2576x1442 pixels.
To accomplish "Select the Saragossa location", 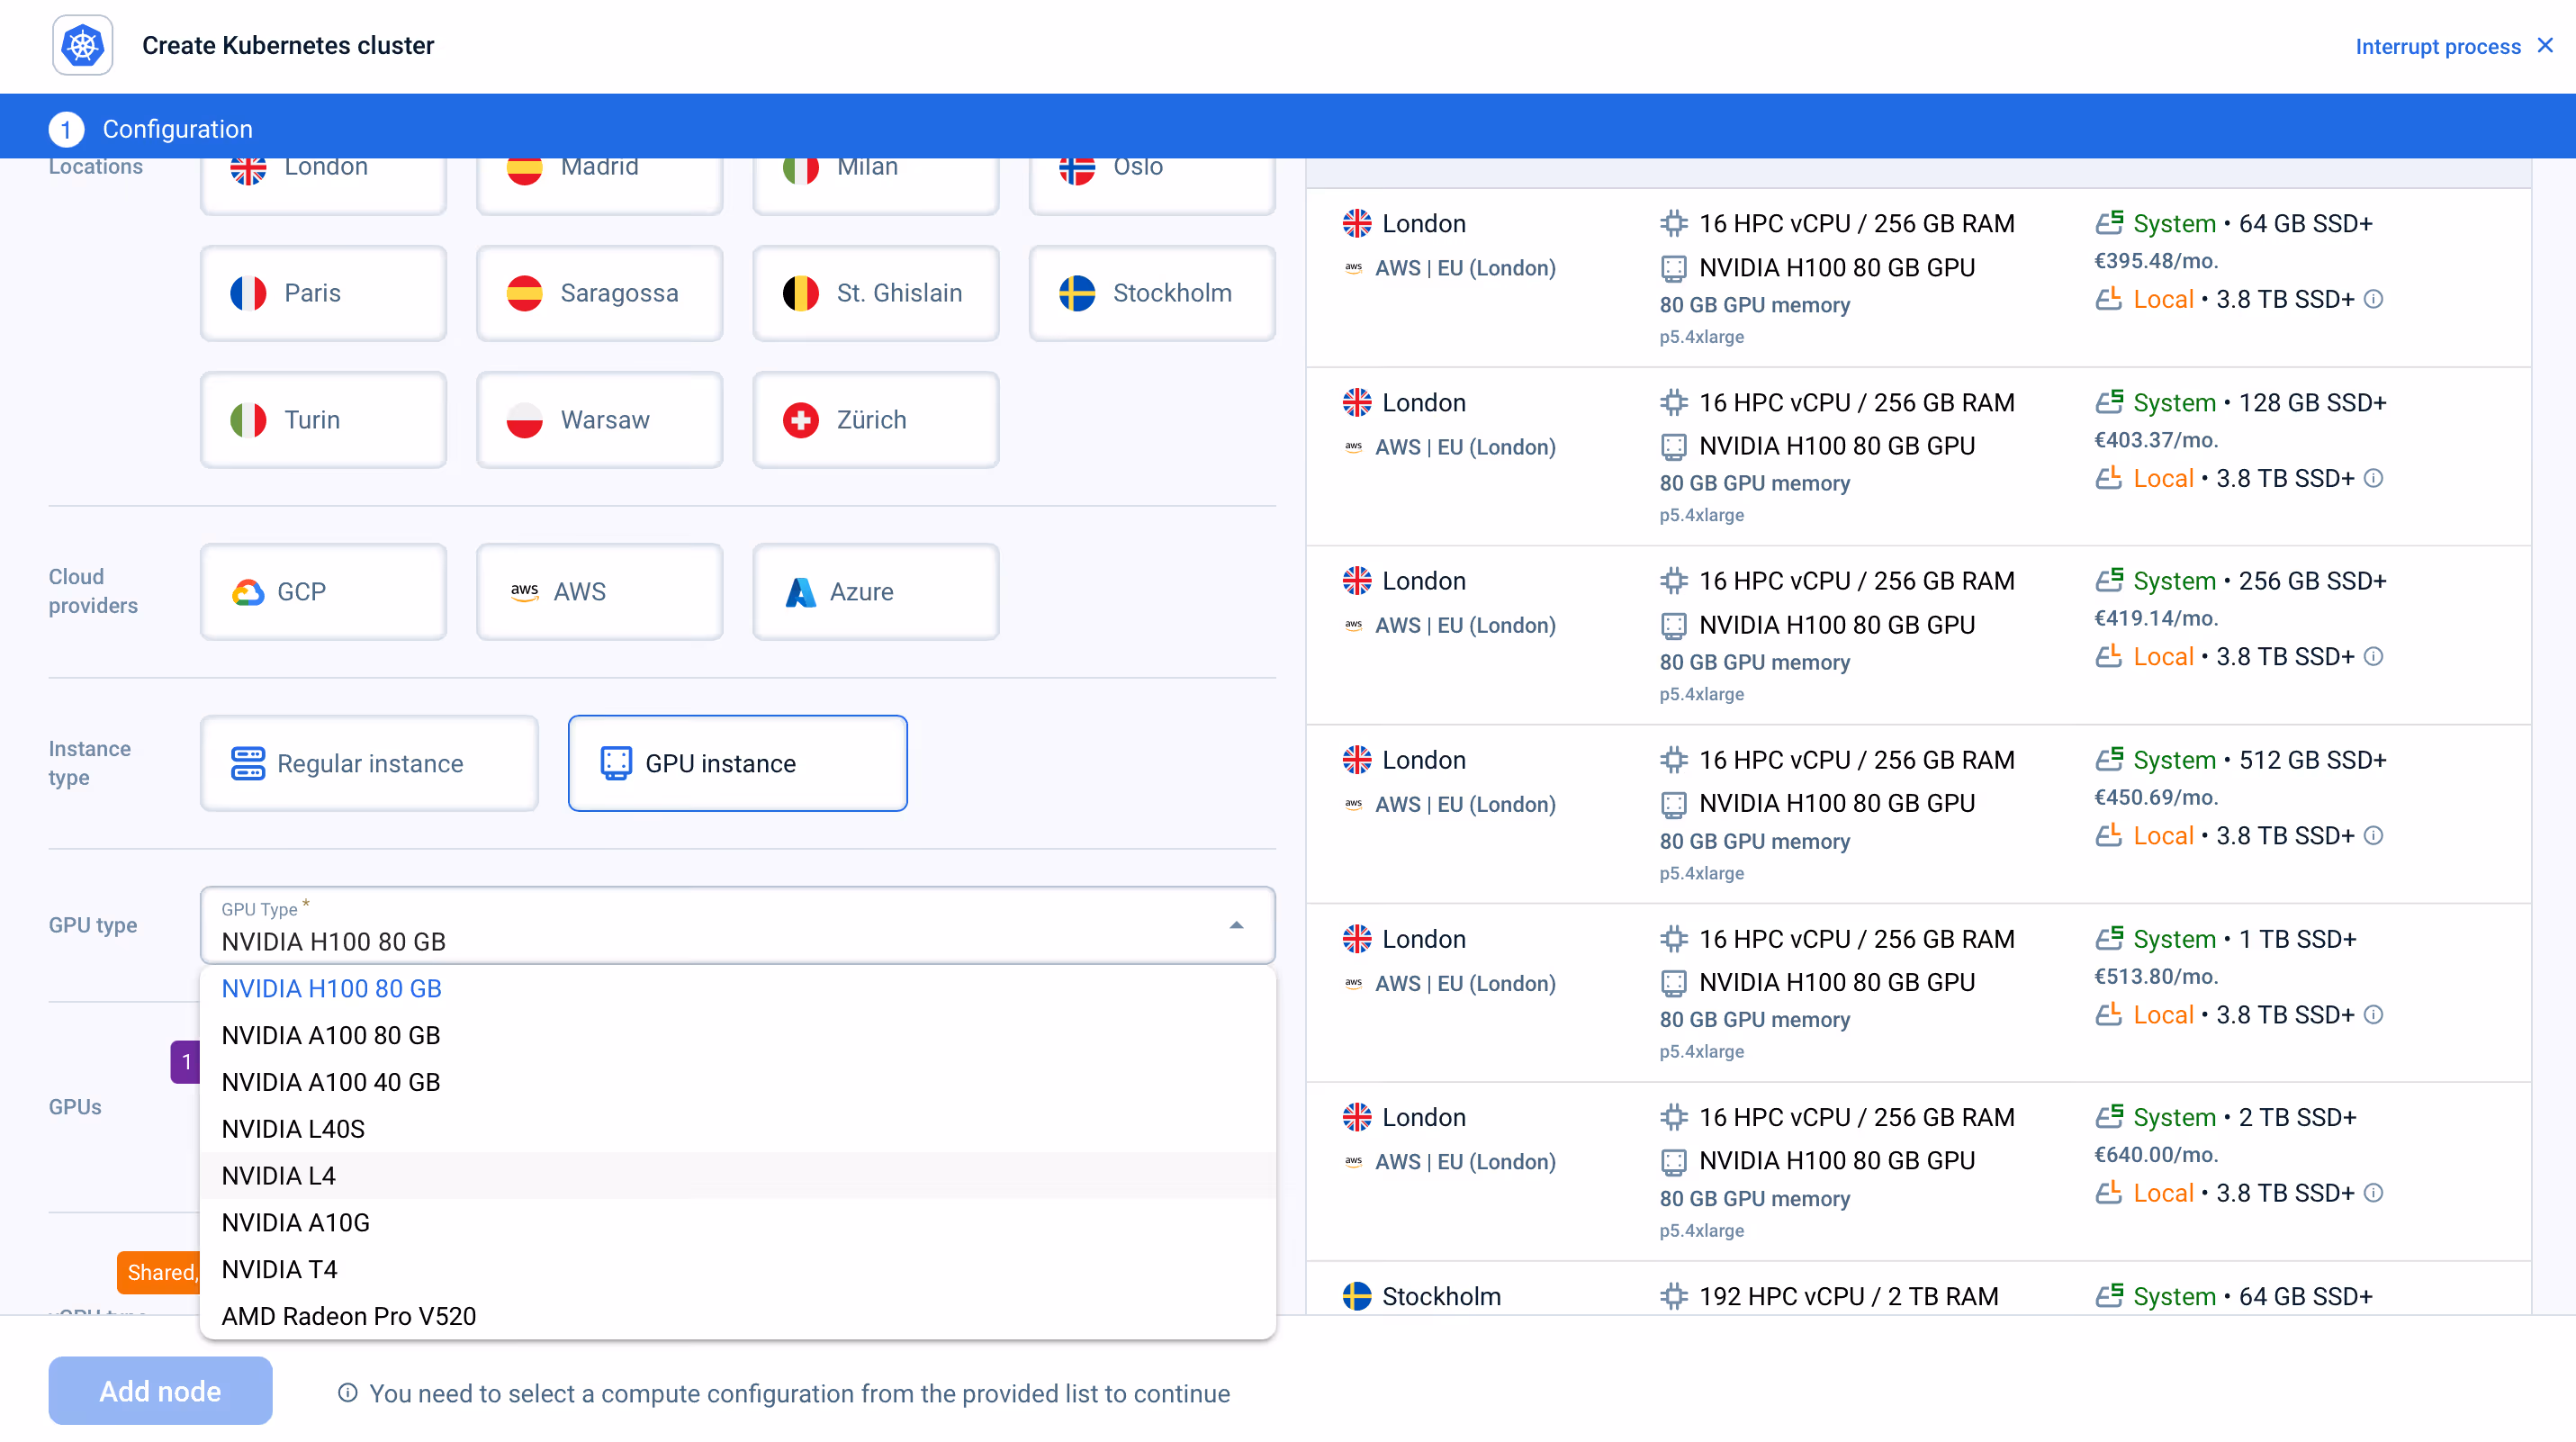I will point(599,293).
